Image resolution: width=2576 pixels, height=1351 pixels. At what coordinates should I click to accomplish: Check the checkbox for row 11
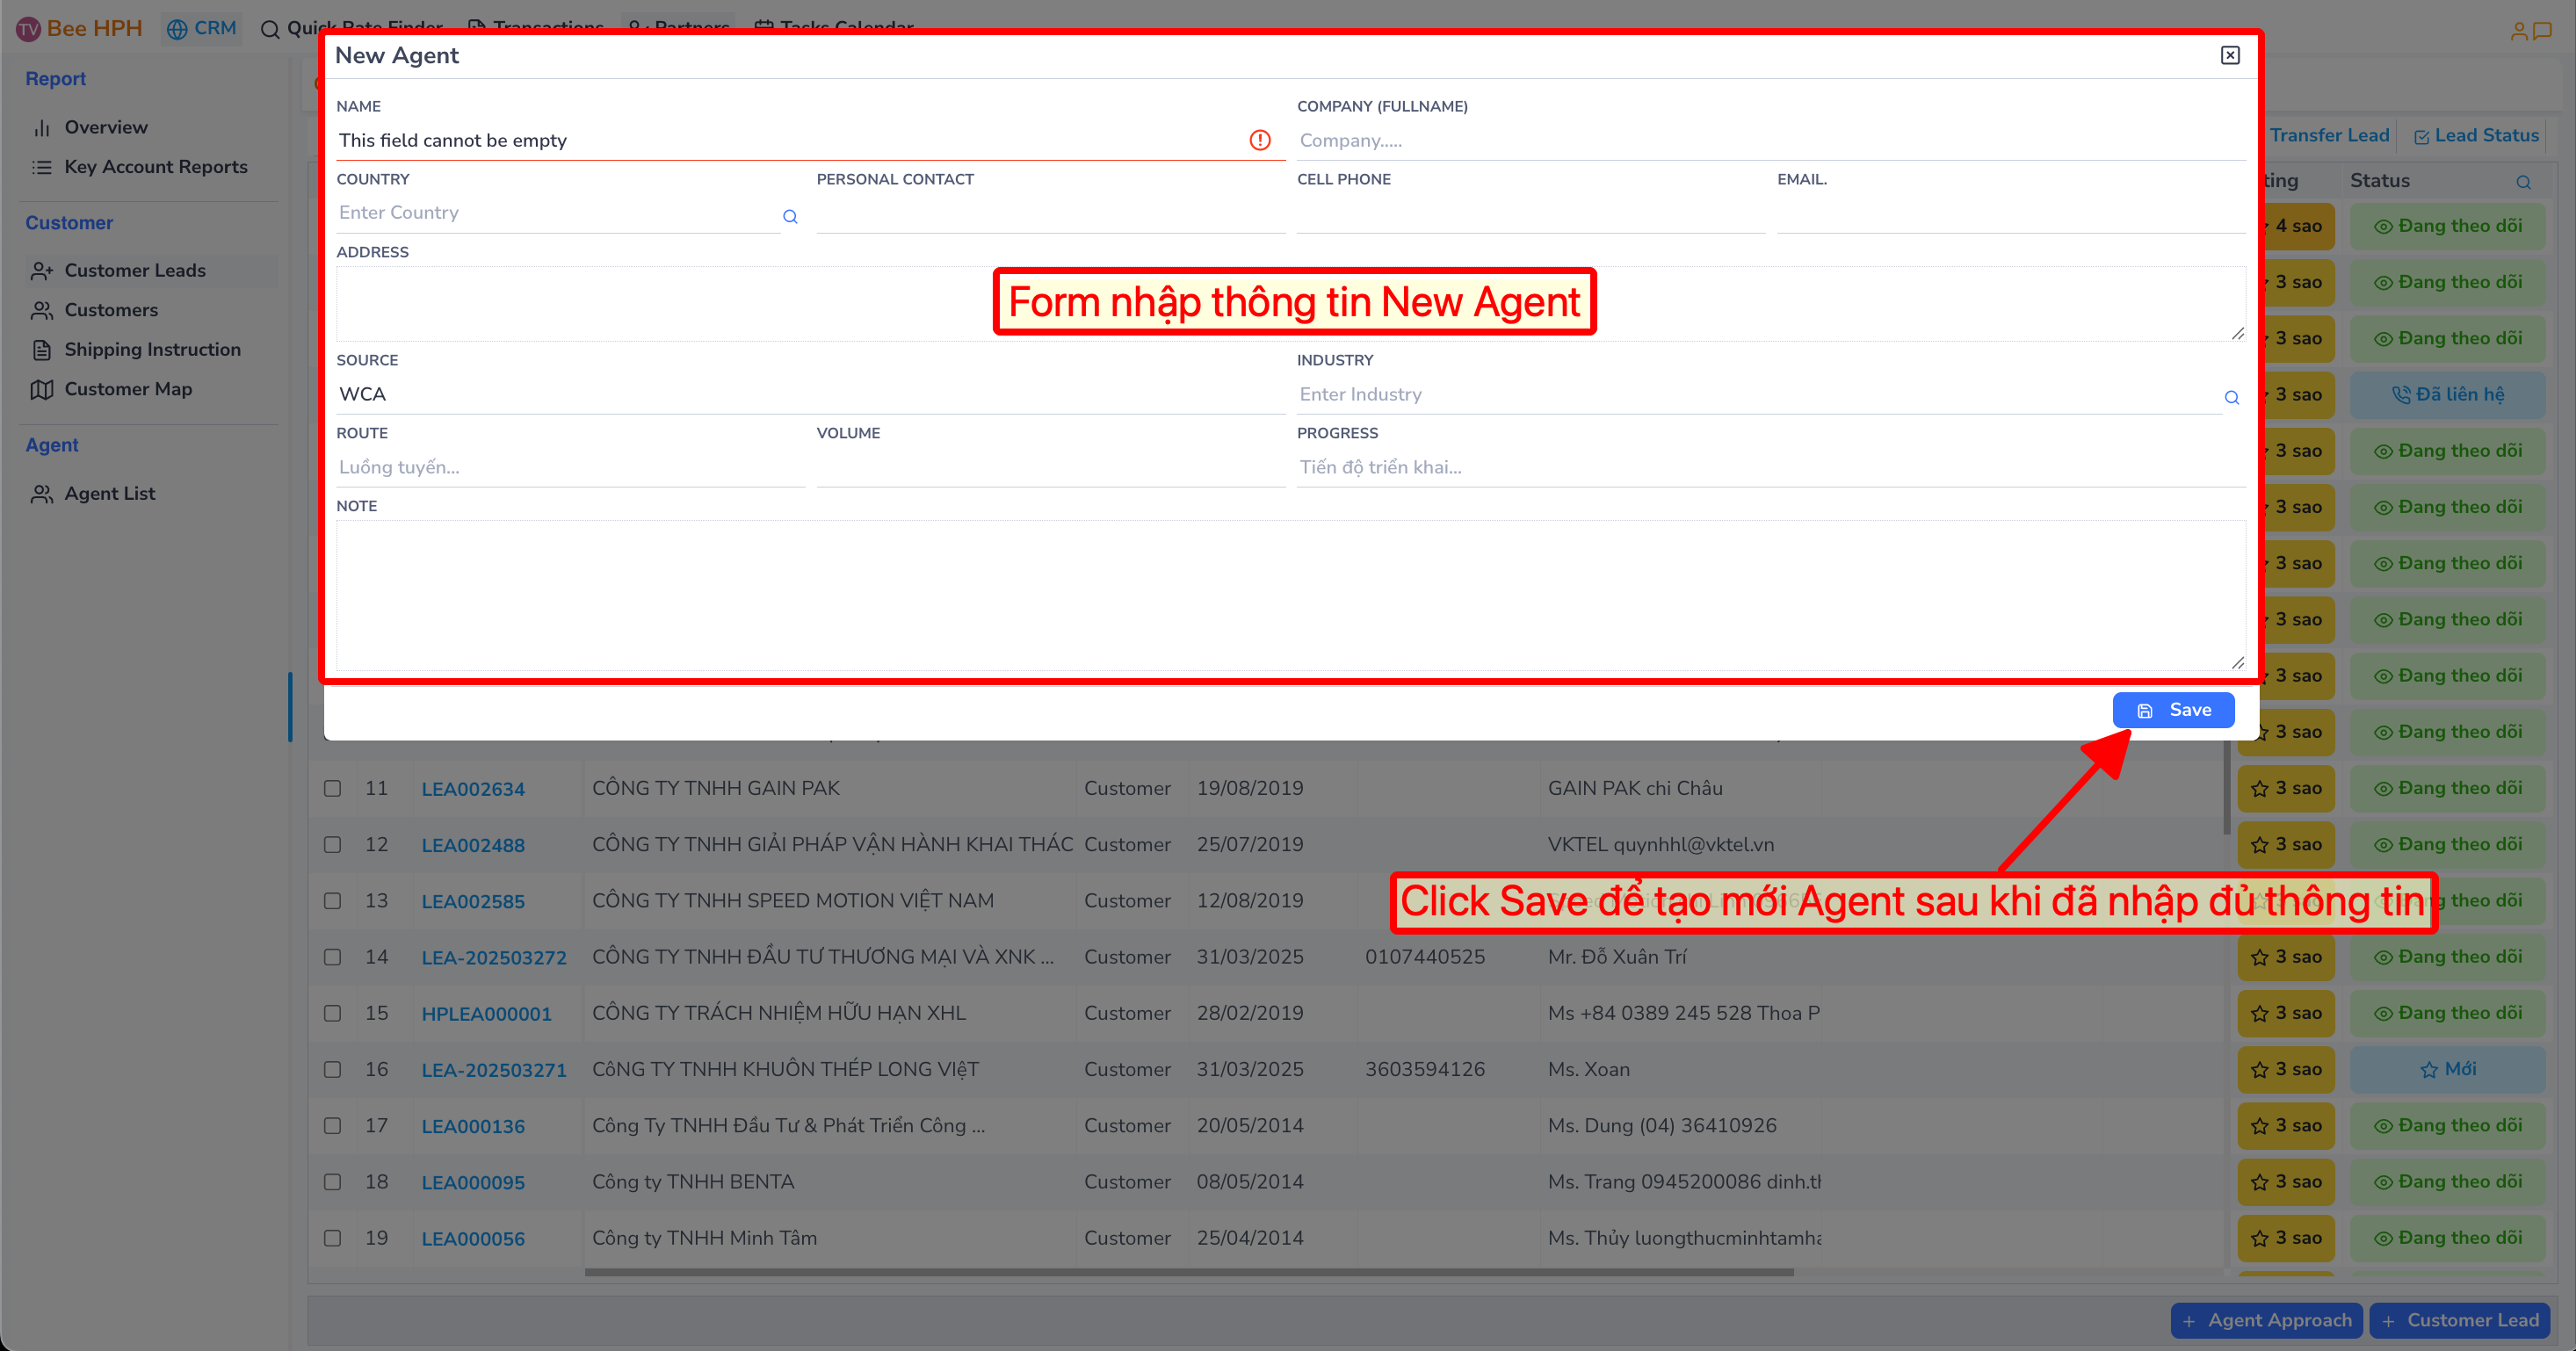(x=333, y=788)
